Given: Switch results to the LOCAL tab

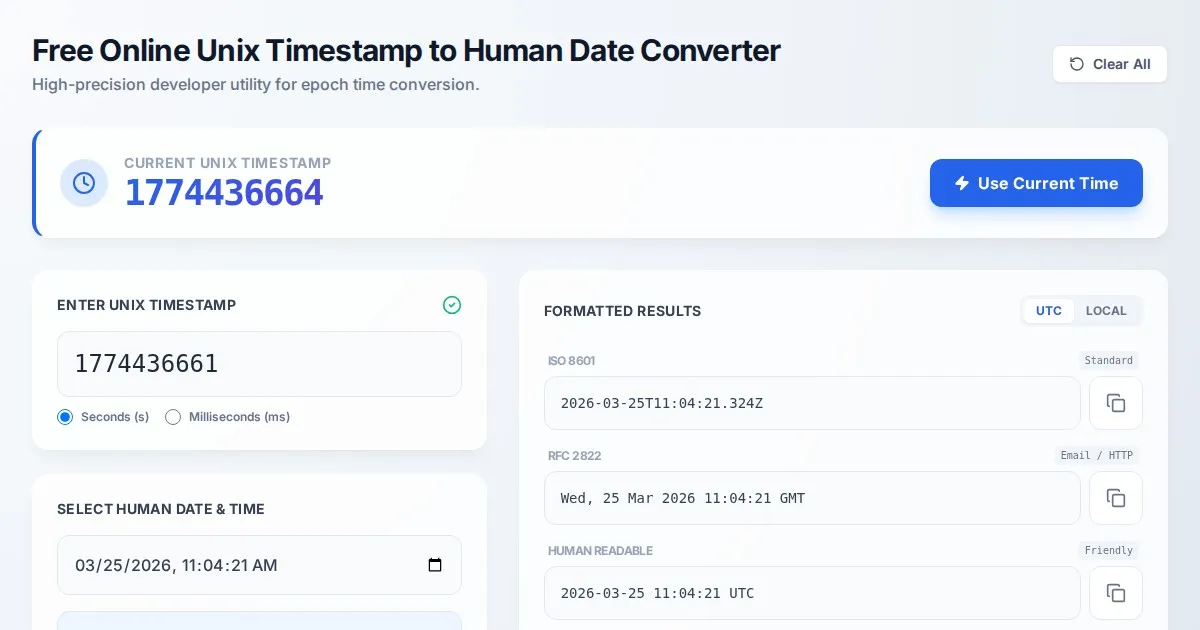Looking at the screenshot, I should coord(1106,311).
